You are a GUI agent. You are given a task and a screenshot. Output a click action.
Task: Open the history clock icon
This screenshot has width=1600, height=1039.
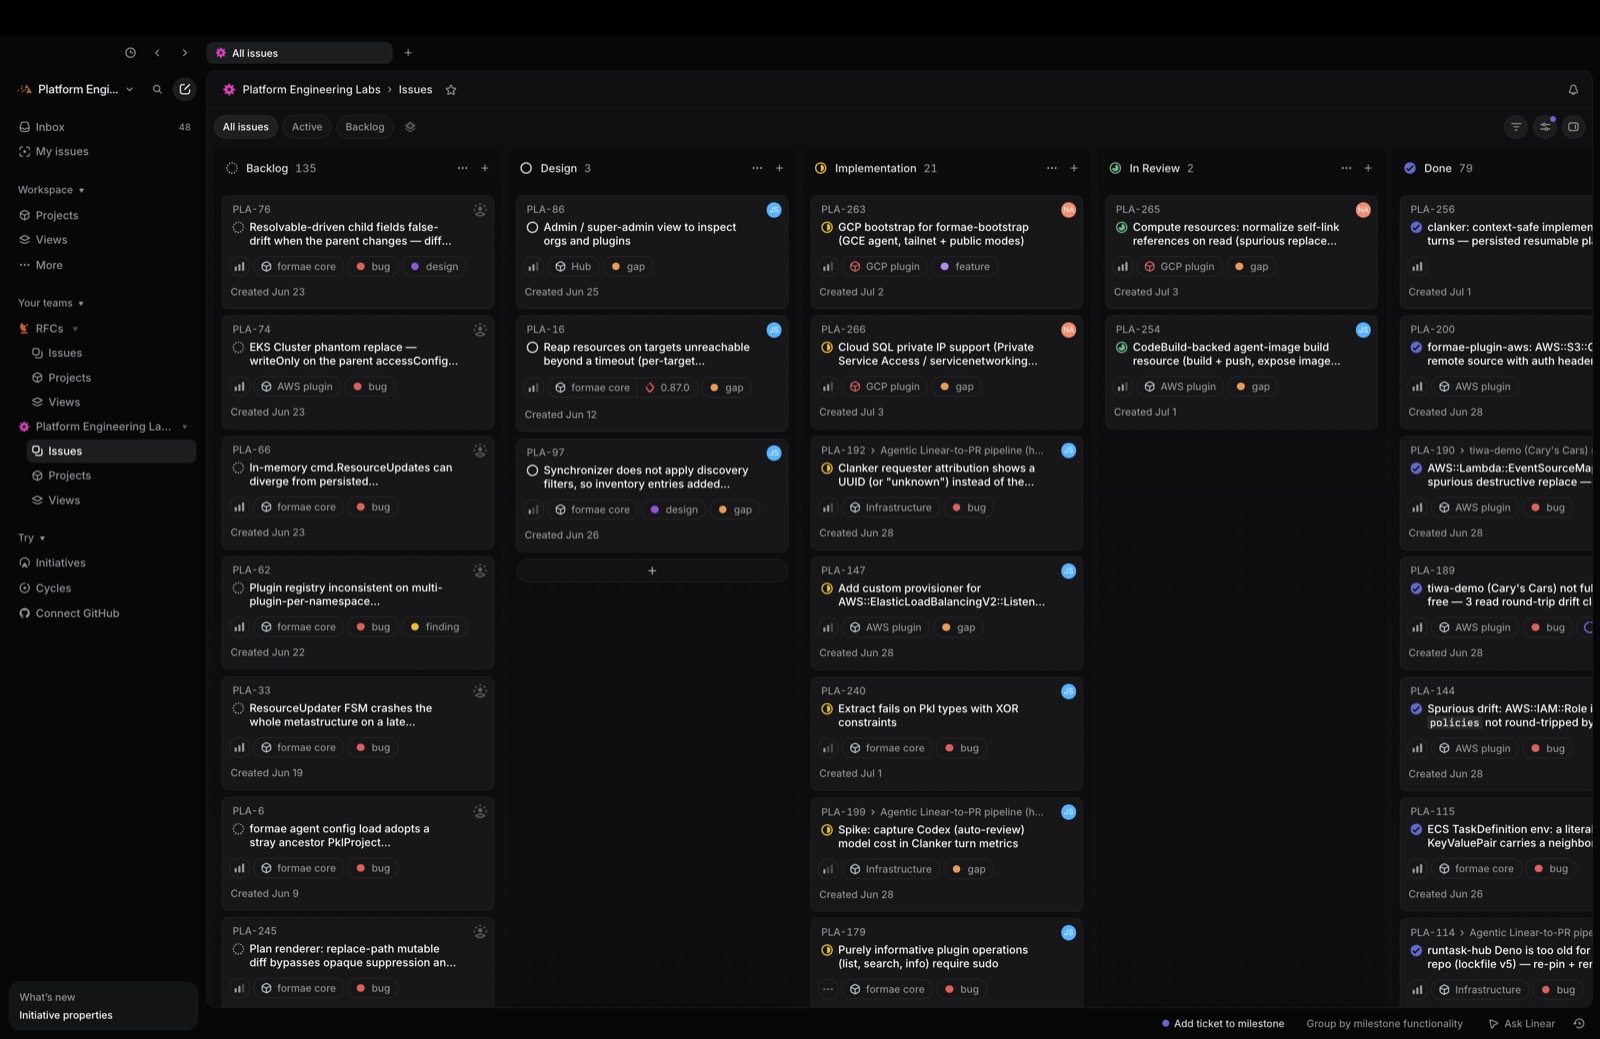pos(130,53)
